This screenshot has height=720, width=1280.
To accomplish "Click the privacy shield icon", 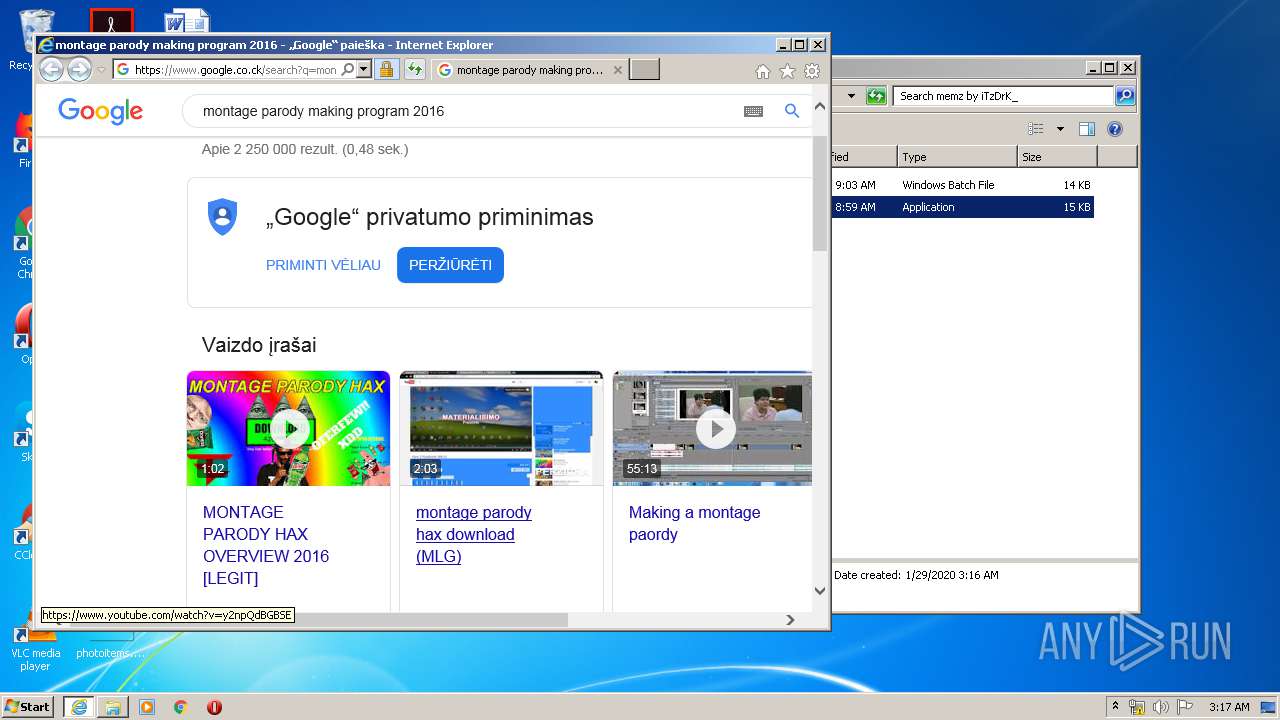I will pyautogui.click(x=222, y=217).
